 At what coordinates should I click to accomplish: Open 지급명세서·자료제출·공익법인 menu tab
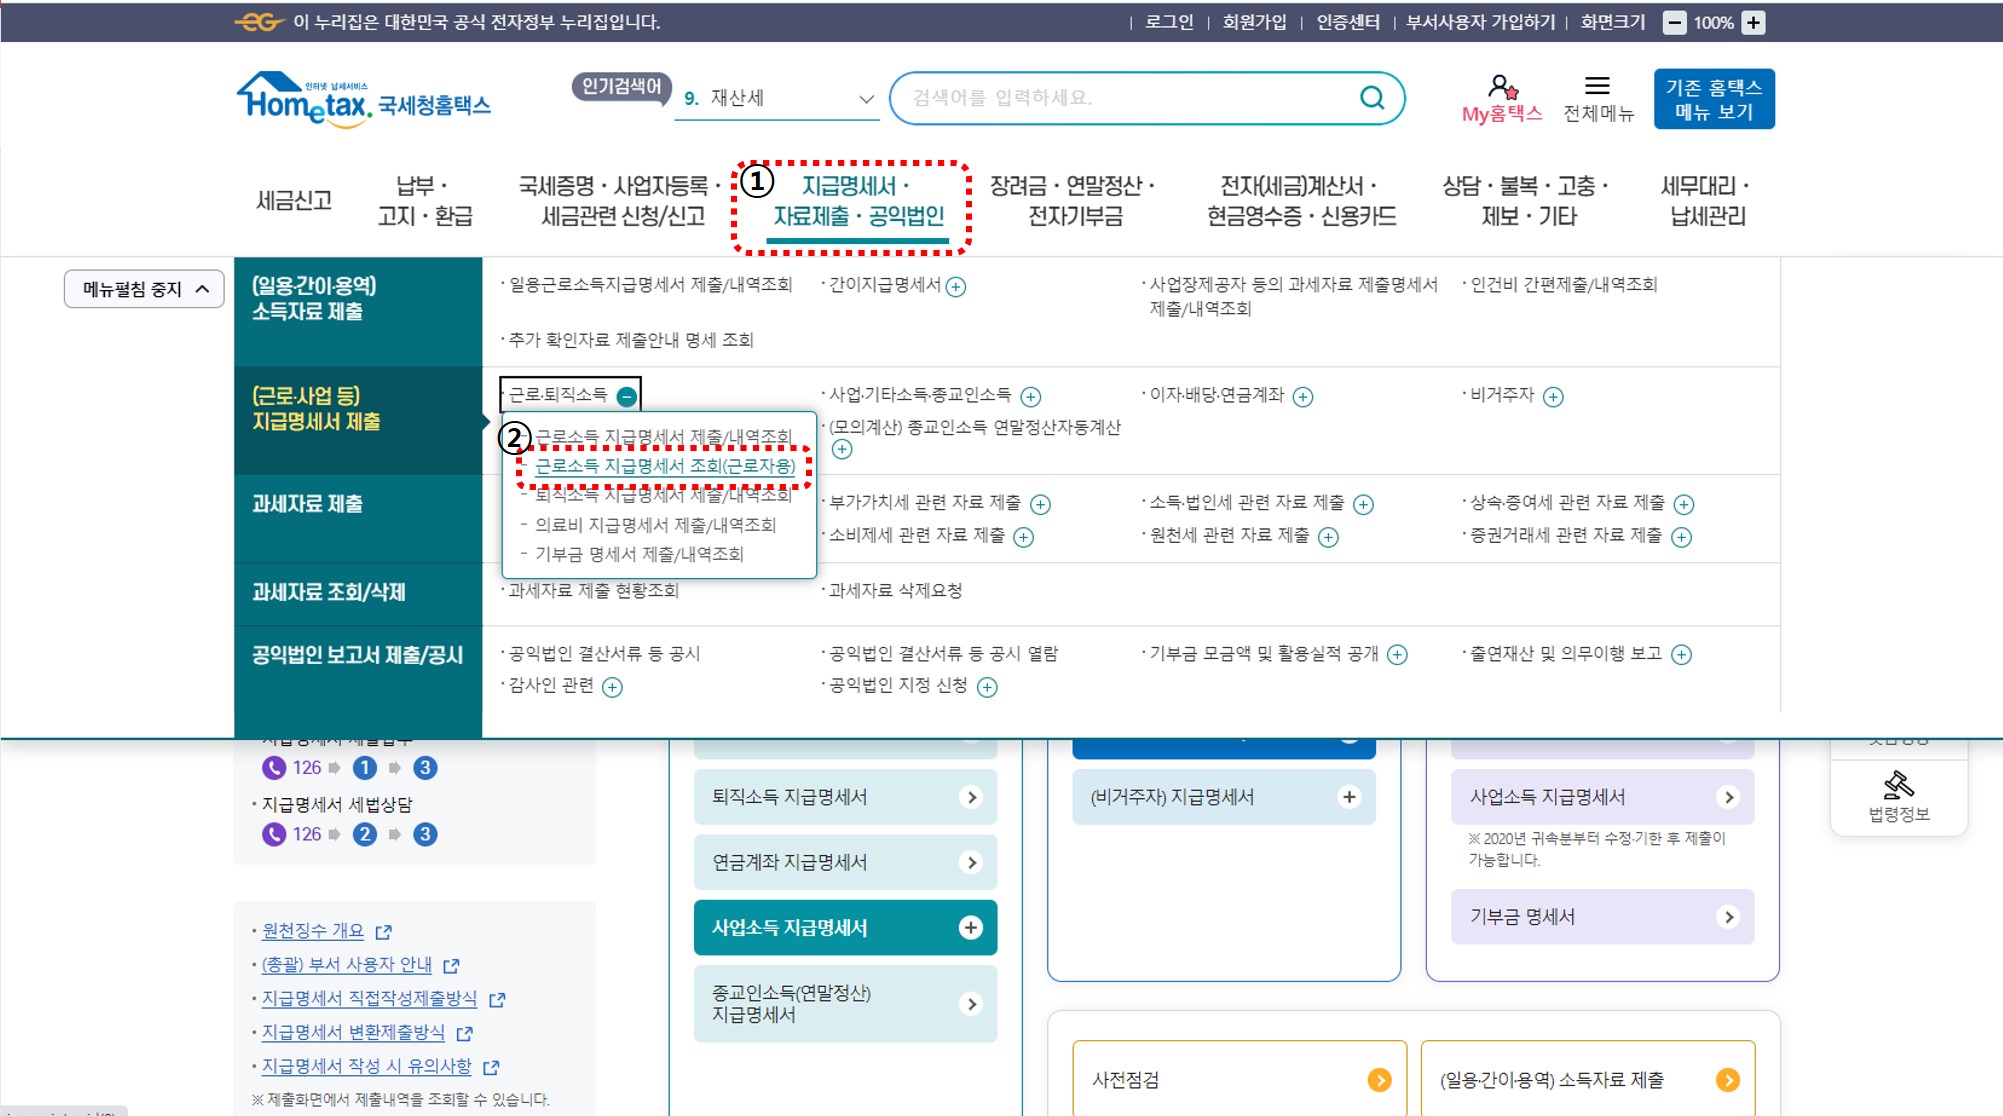click(x=857, y=201)
